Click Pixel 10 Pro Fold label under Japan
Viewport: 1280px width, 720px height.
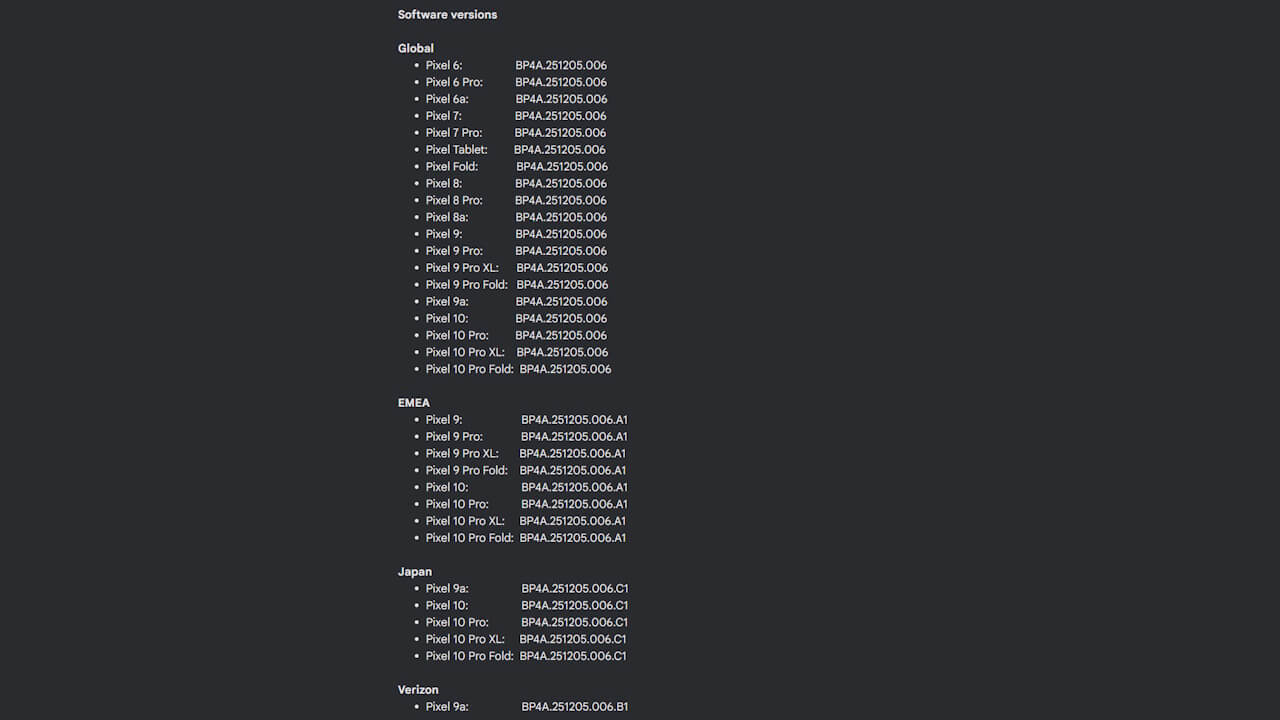[469, 656]
